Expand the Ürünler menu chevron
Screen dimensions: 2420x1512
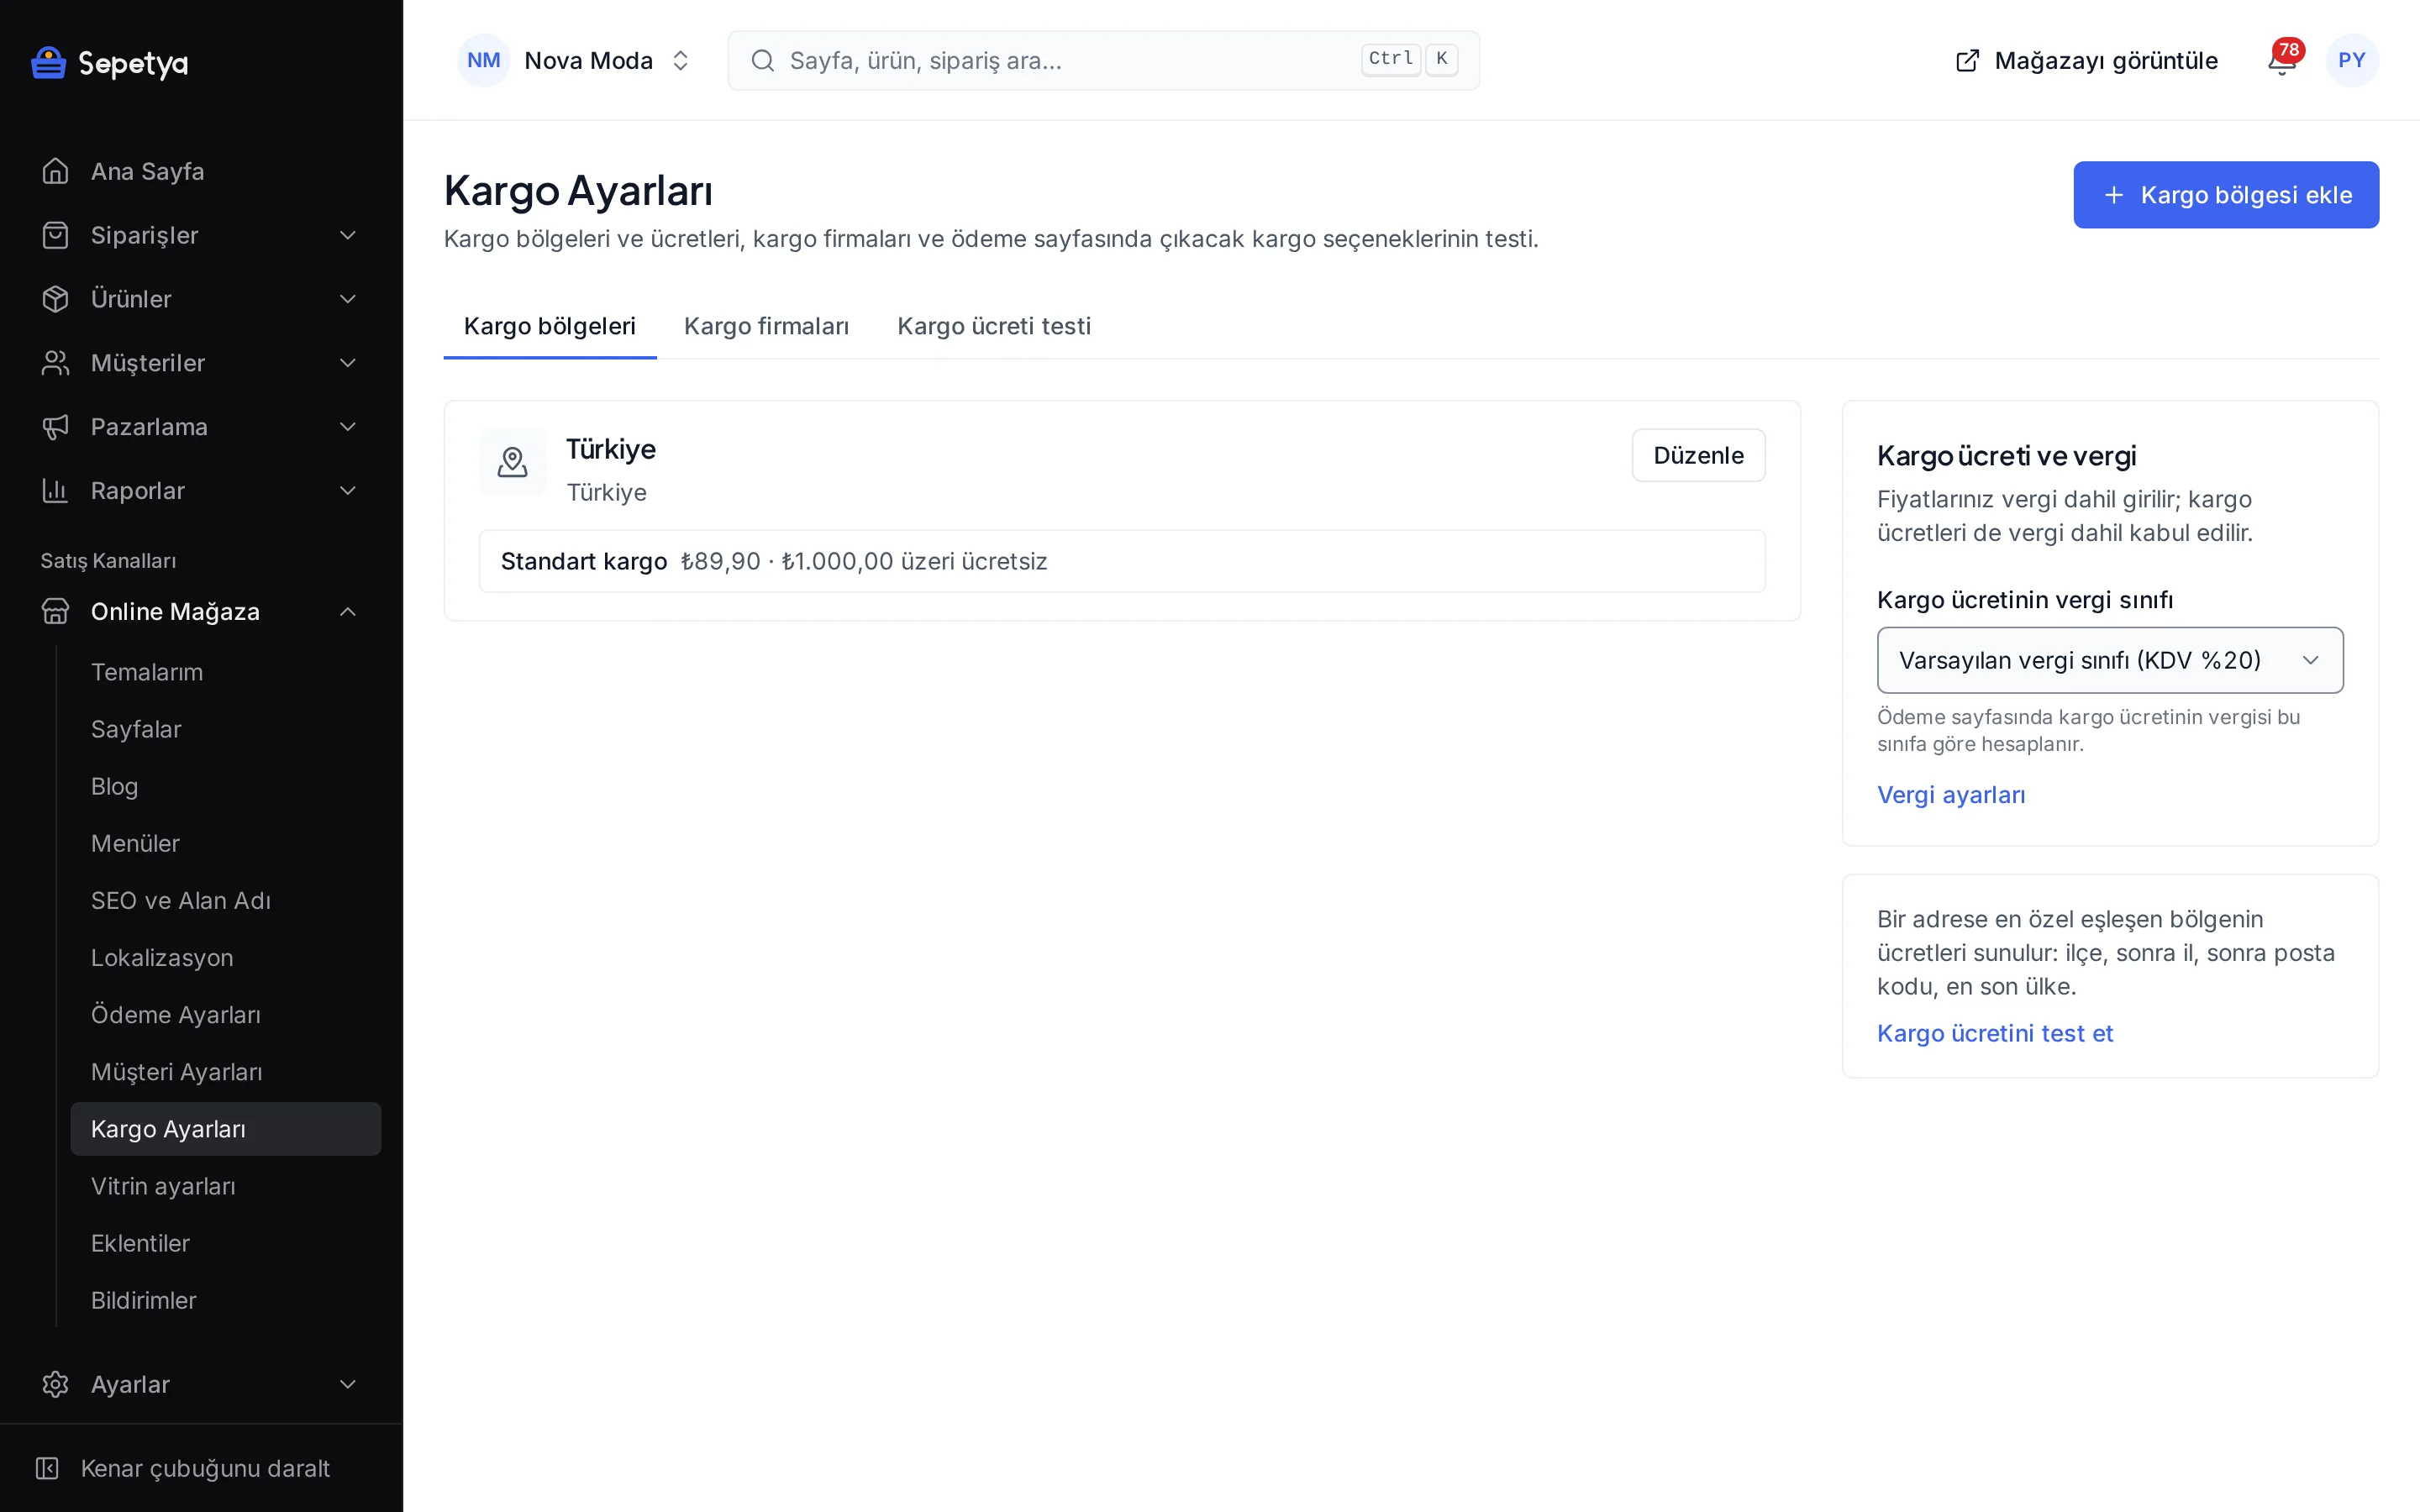(x=348, y=299)
